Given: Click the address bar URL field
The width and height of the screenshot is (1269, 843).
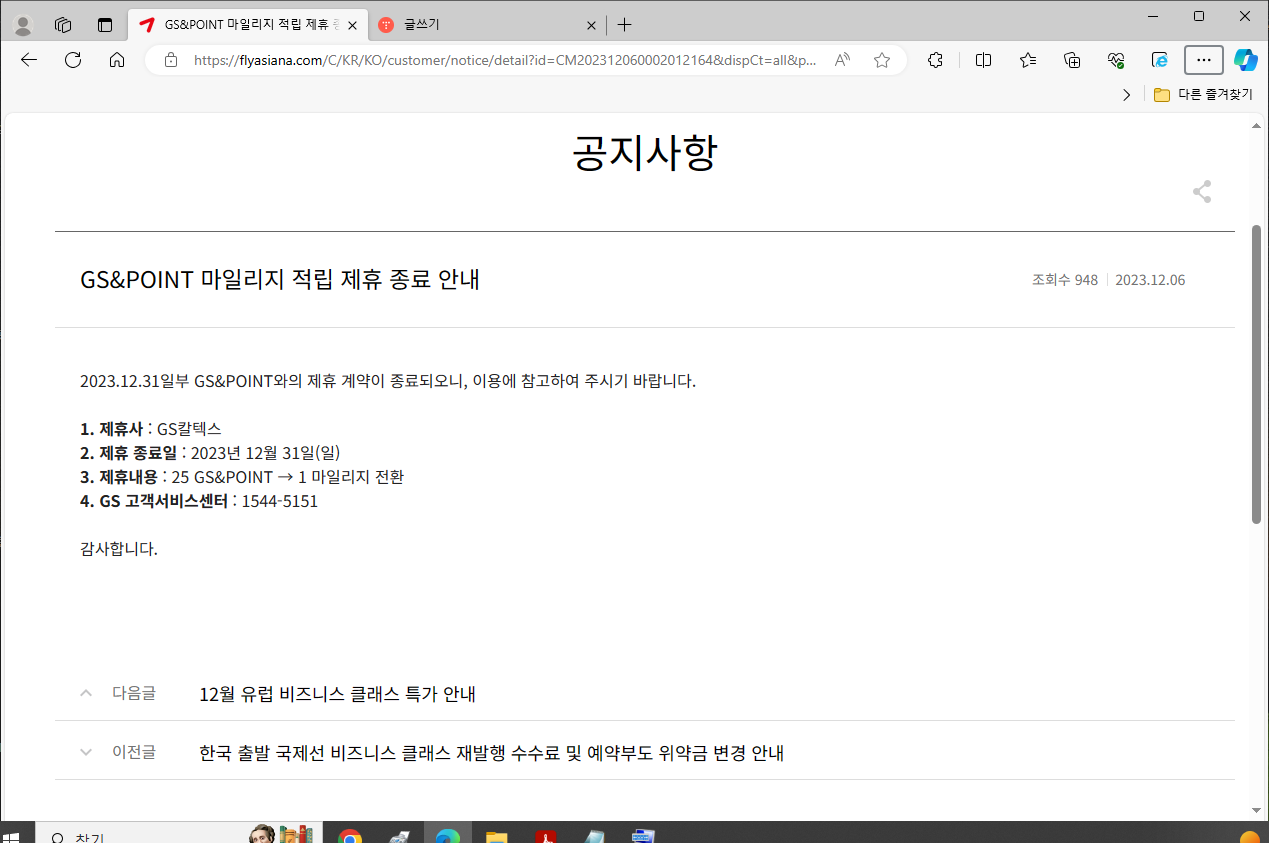Looking at the screenshot, I should pyautogui.click(x=505, y=60).
